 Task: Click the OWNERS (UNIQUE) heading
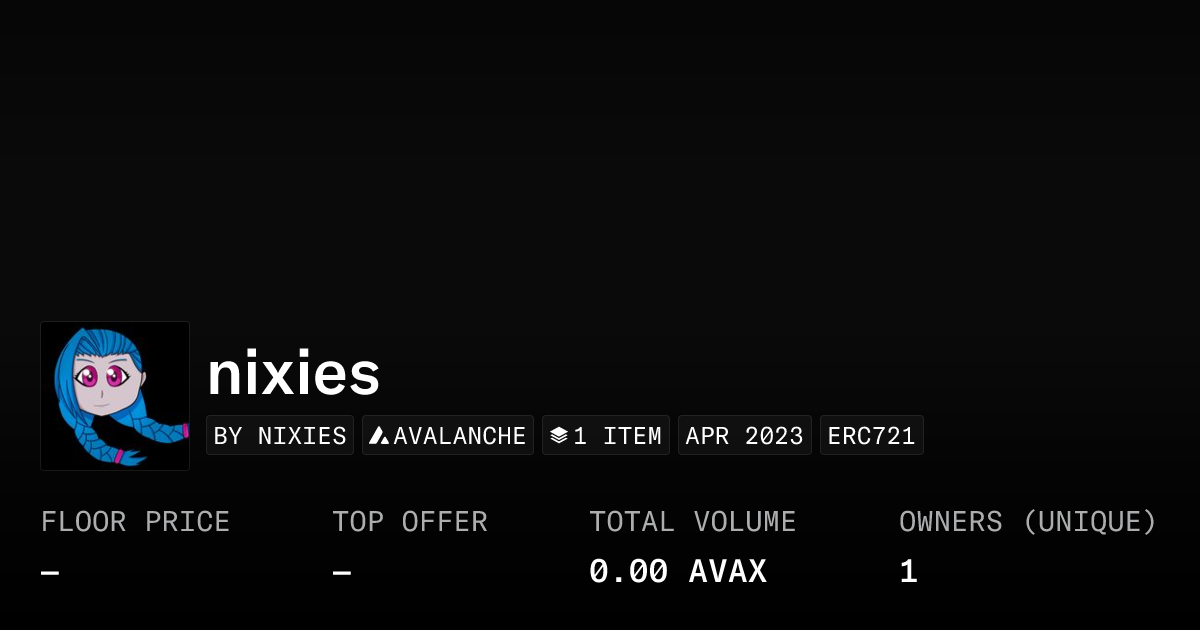tap(1027, 522)
